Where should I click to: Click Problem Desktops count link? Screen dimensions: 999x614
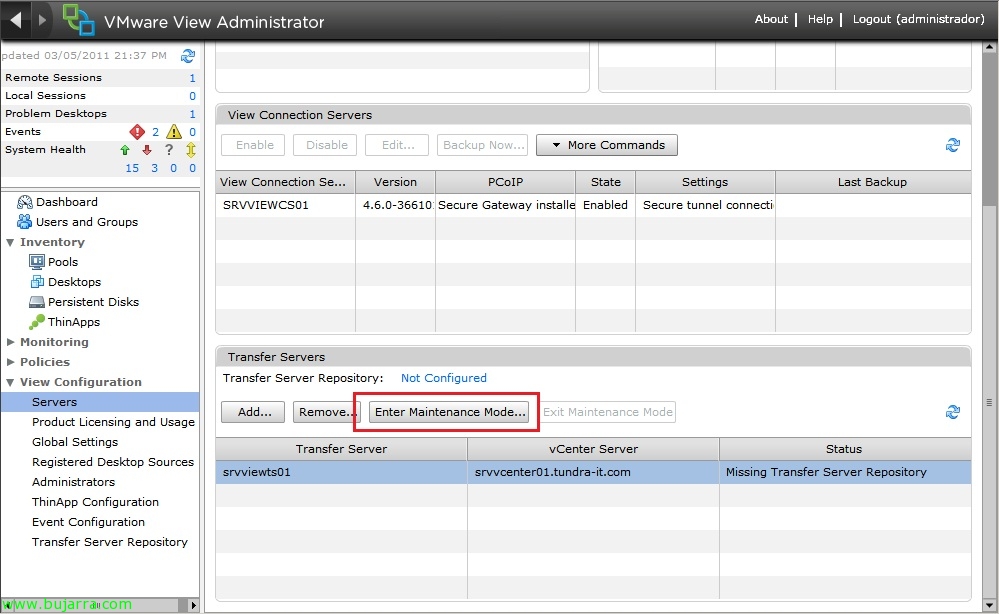point(192,114)
